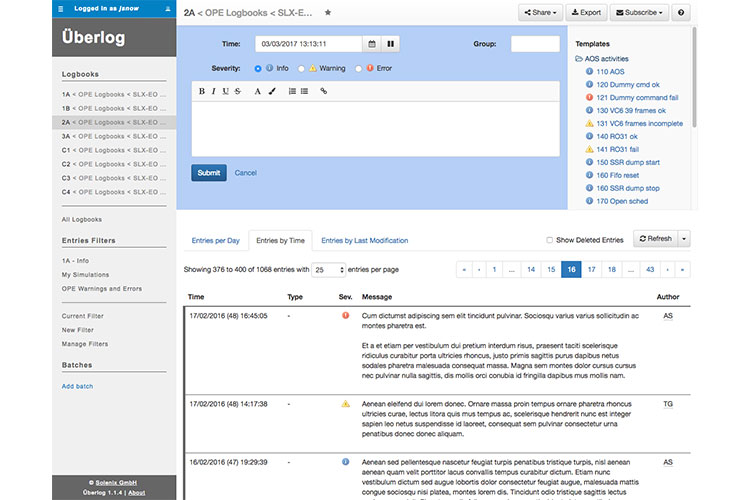Viewport: 750px width, 500px height.
Task: Select the Error severity radio button
Action: 358,68
